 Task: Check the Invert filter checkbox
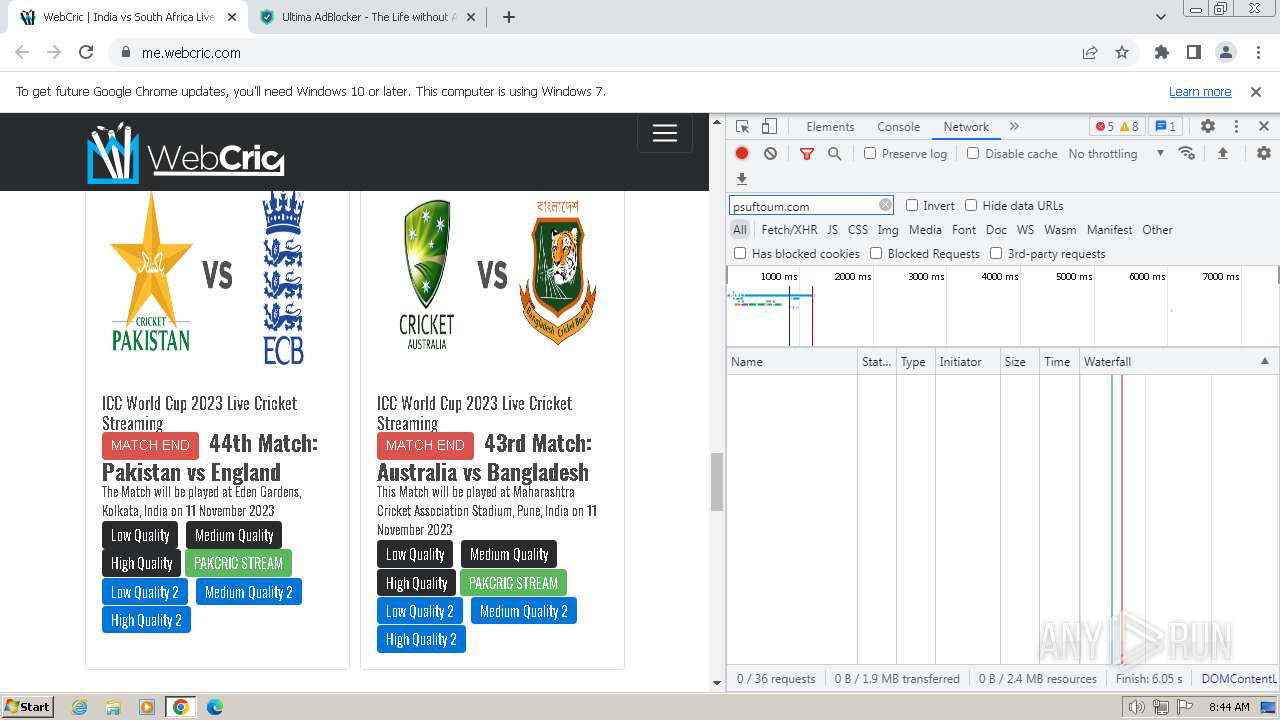click(x=912, y=205)
